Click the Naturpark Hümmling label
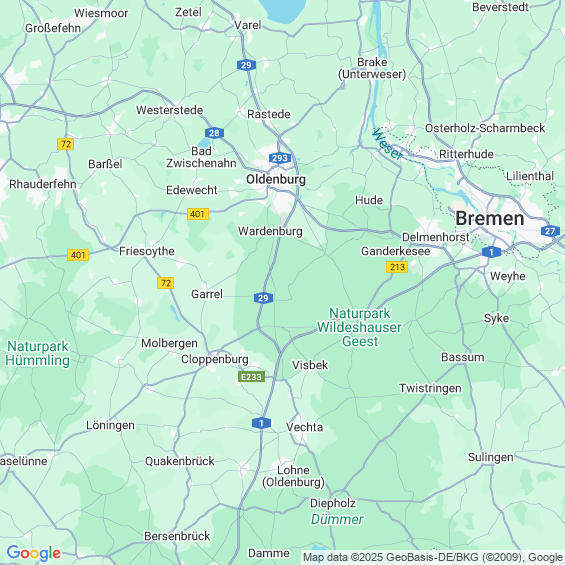The width and height of the screenshot is (565, 565). click(x=37, y=353)
